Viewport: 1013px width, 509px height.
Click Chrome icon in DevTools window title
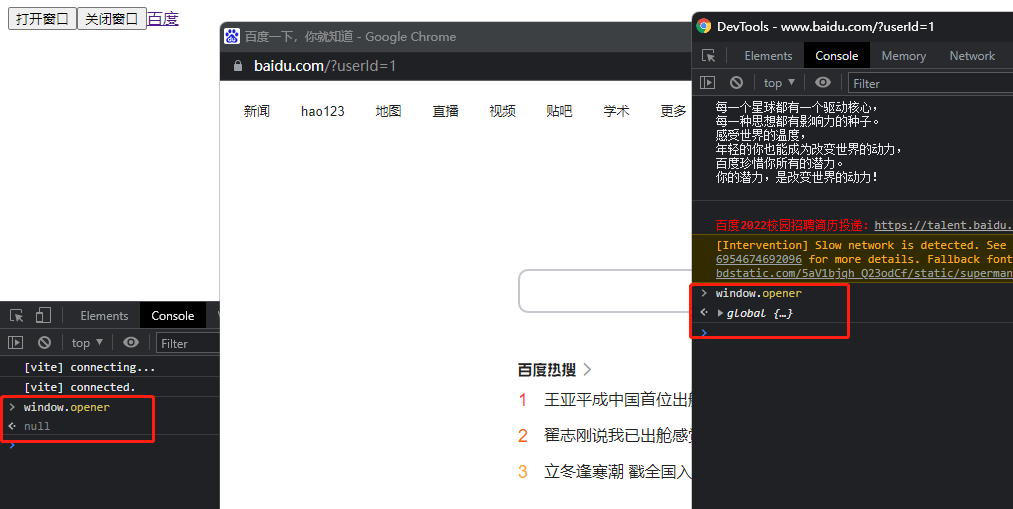click(704, 26)
